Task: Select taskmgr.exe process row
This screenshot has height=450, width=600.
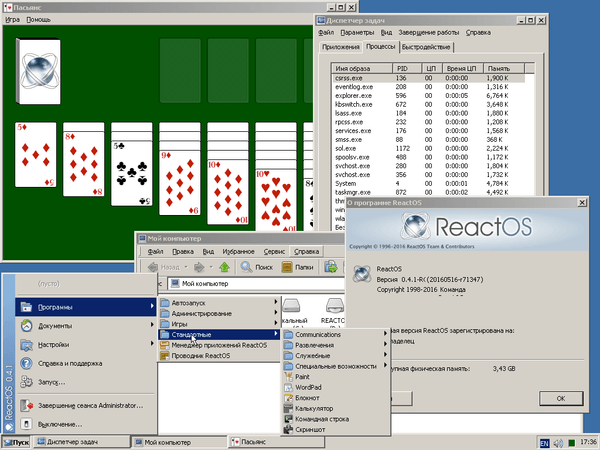Action: point(429,192)
